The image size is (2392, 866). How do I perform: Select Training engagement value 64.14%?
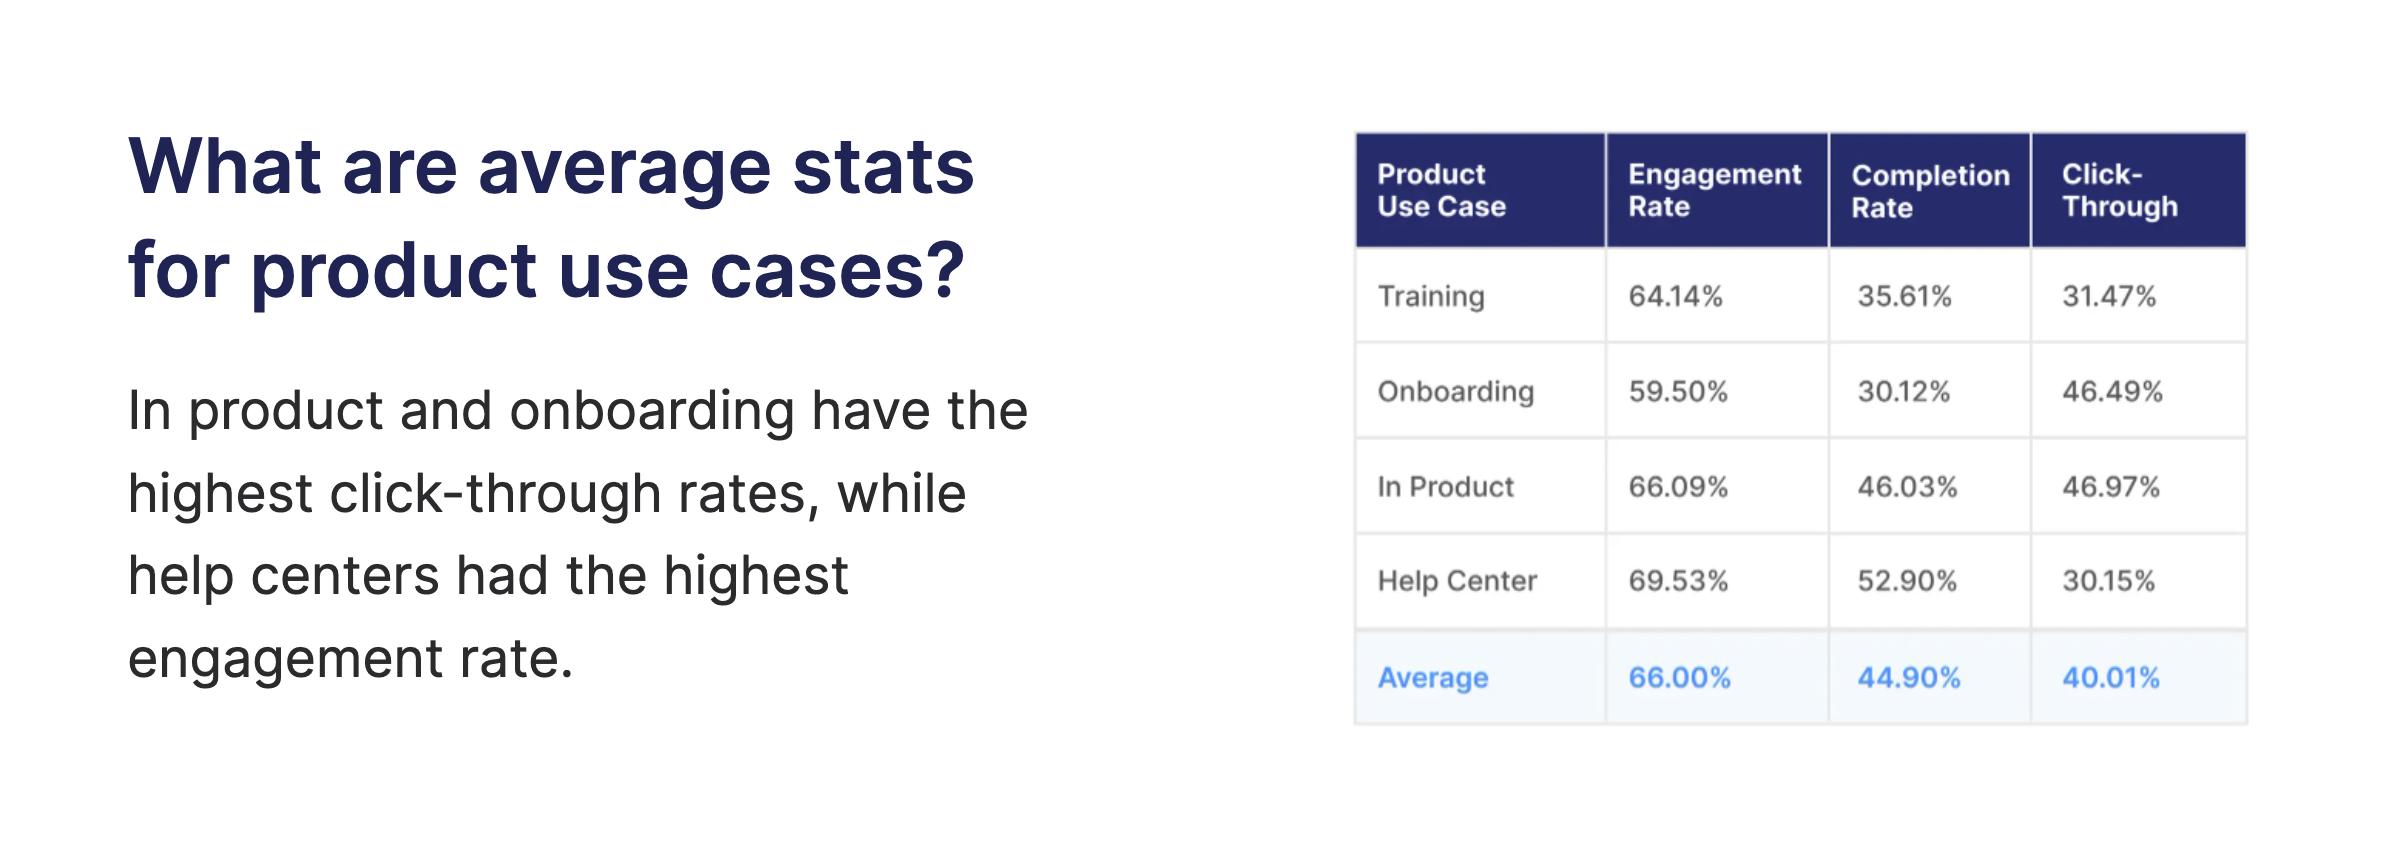[1675, 296]
